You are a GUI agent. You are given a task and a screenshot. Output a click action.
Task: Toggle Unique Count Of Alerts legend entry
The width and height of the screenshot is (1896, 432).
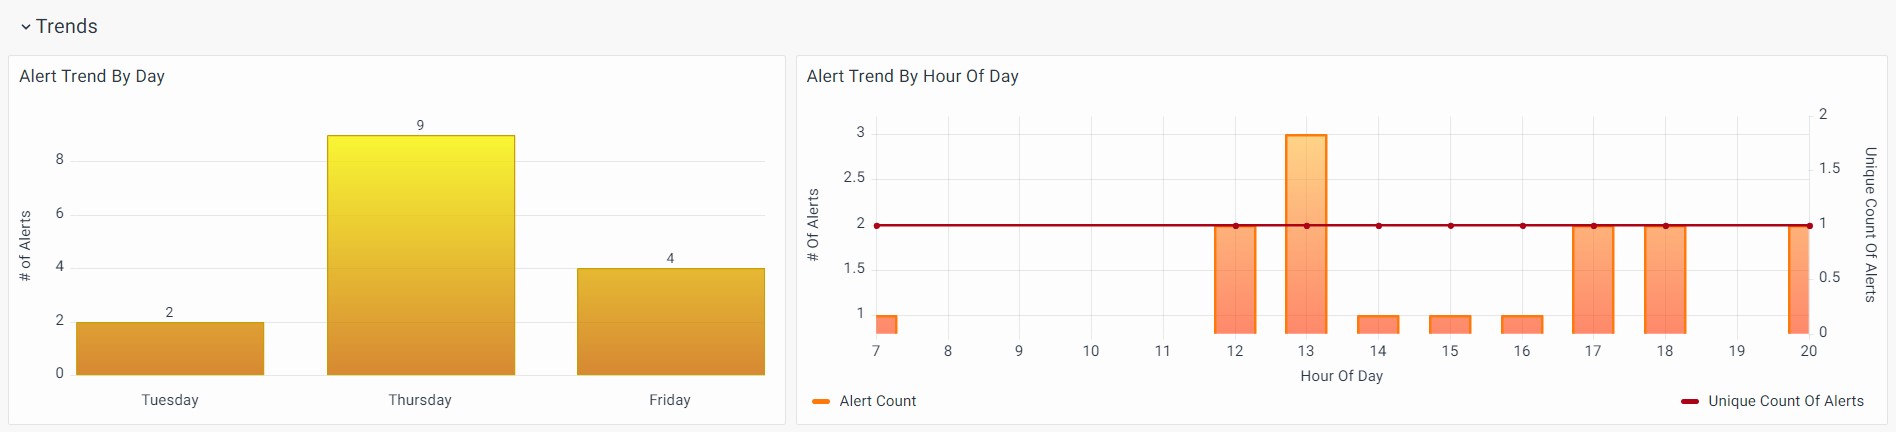tap(1785, 401)
